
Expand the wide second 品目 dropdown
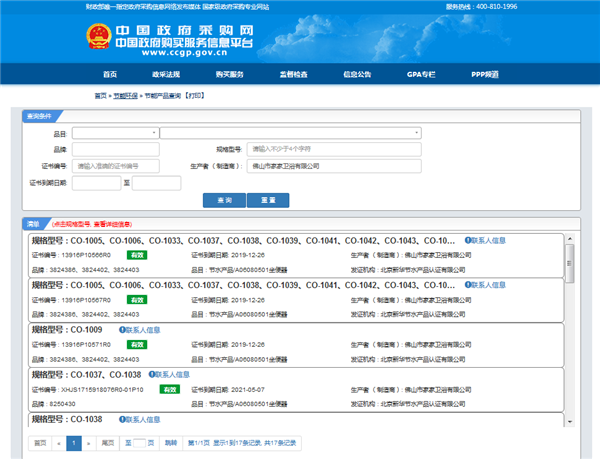point(290,133)
